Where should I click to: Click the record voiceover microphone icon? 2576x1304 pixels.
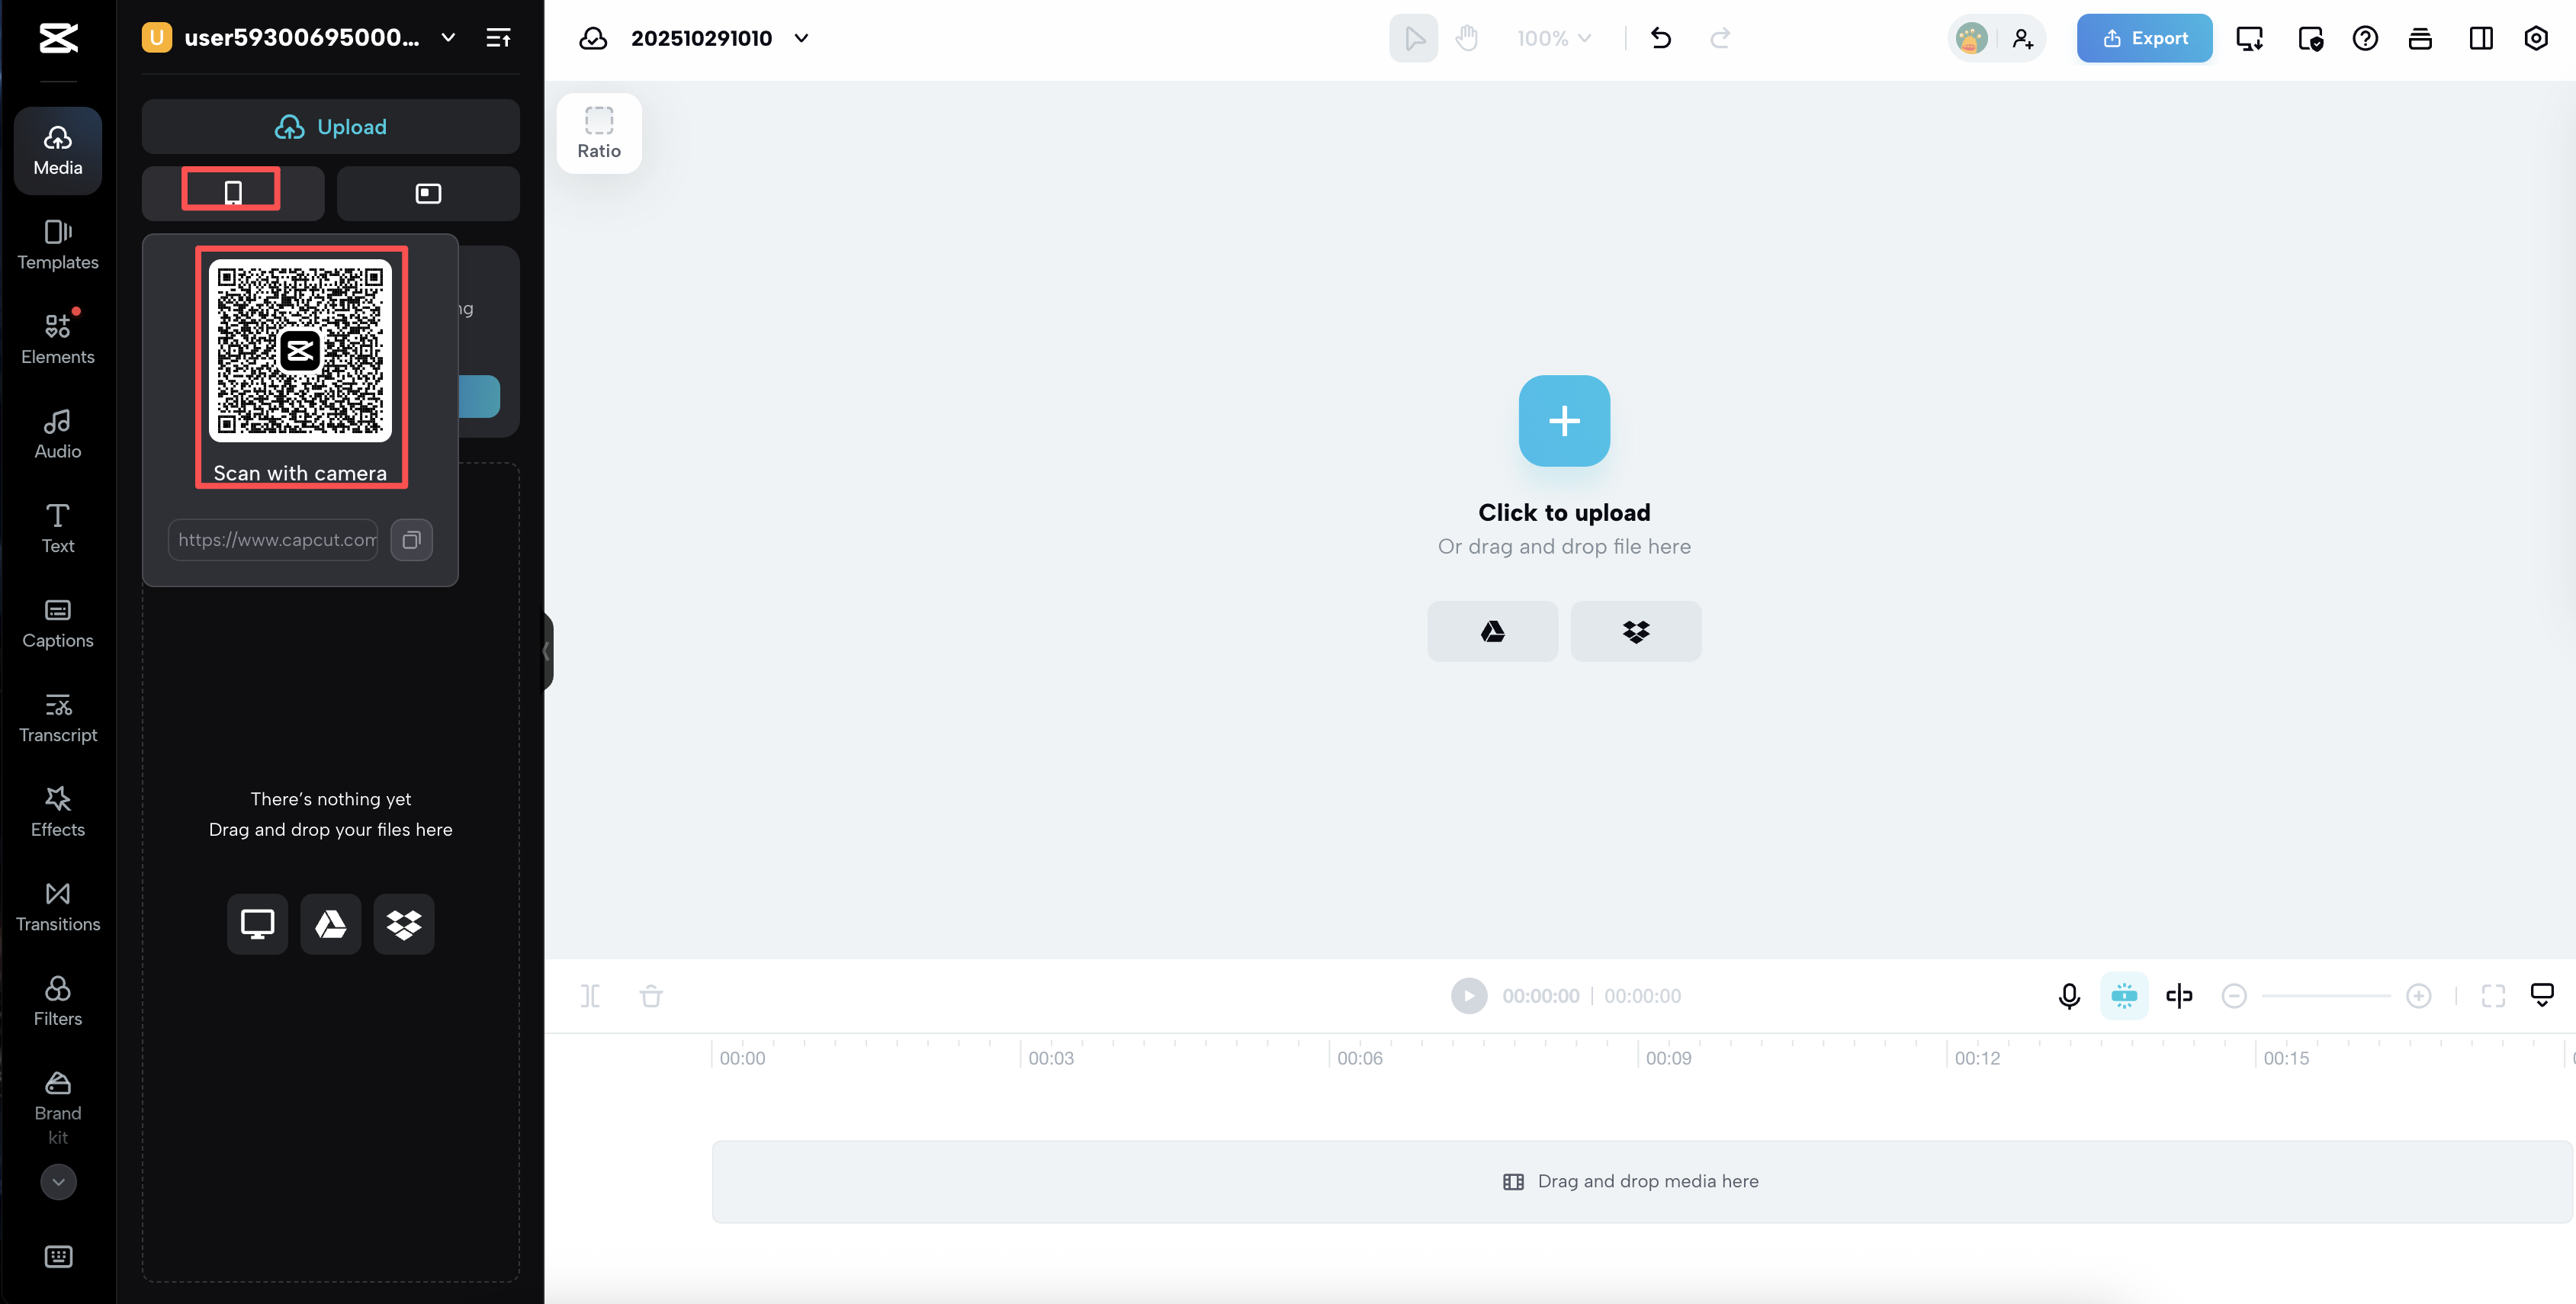(x=2068, y=995)
